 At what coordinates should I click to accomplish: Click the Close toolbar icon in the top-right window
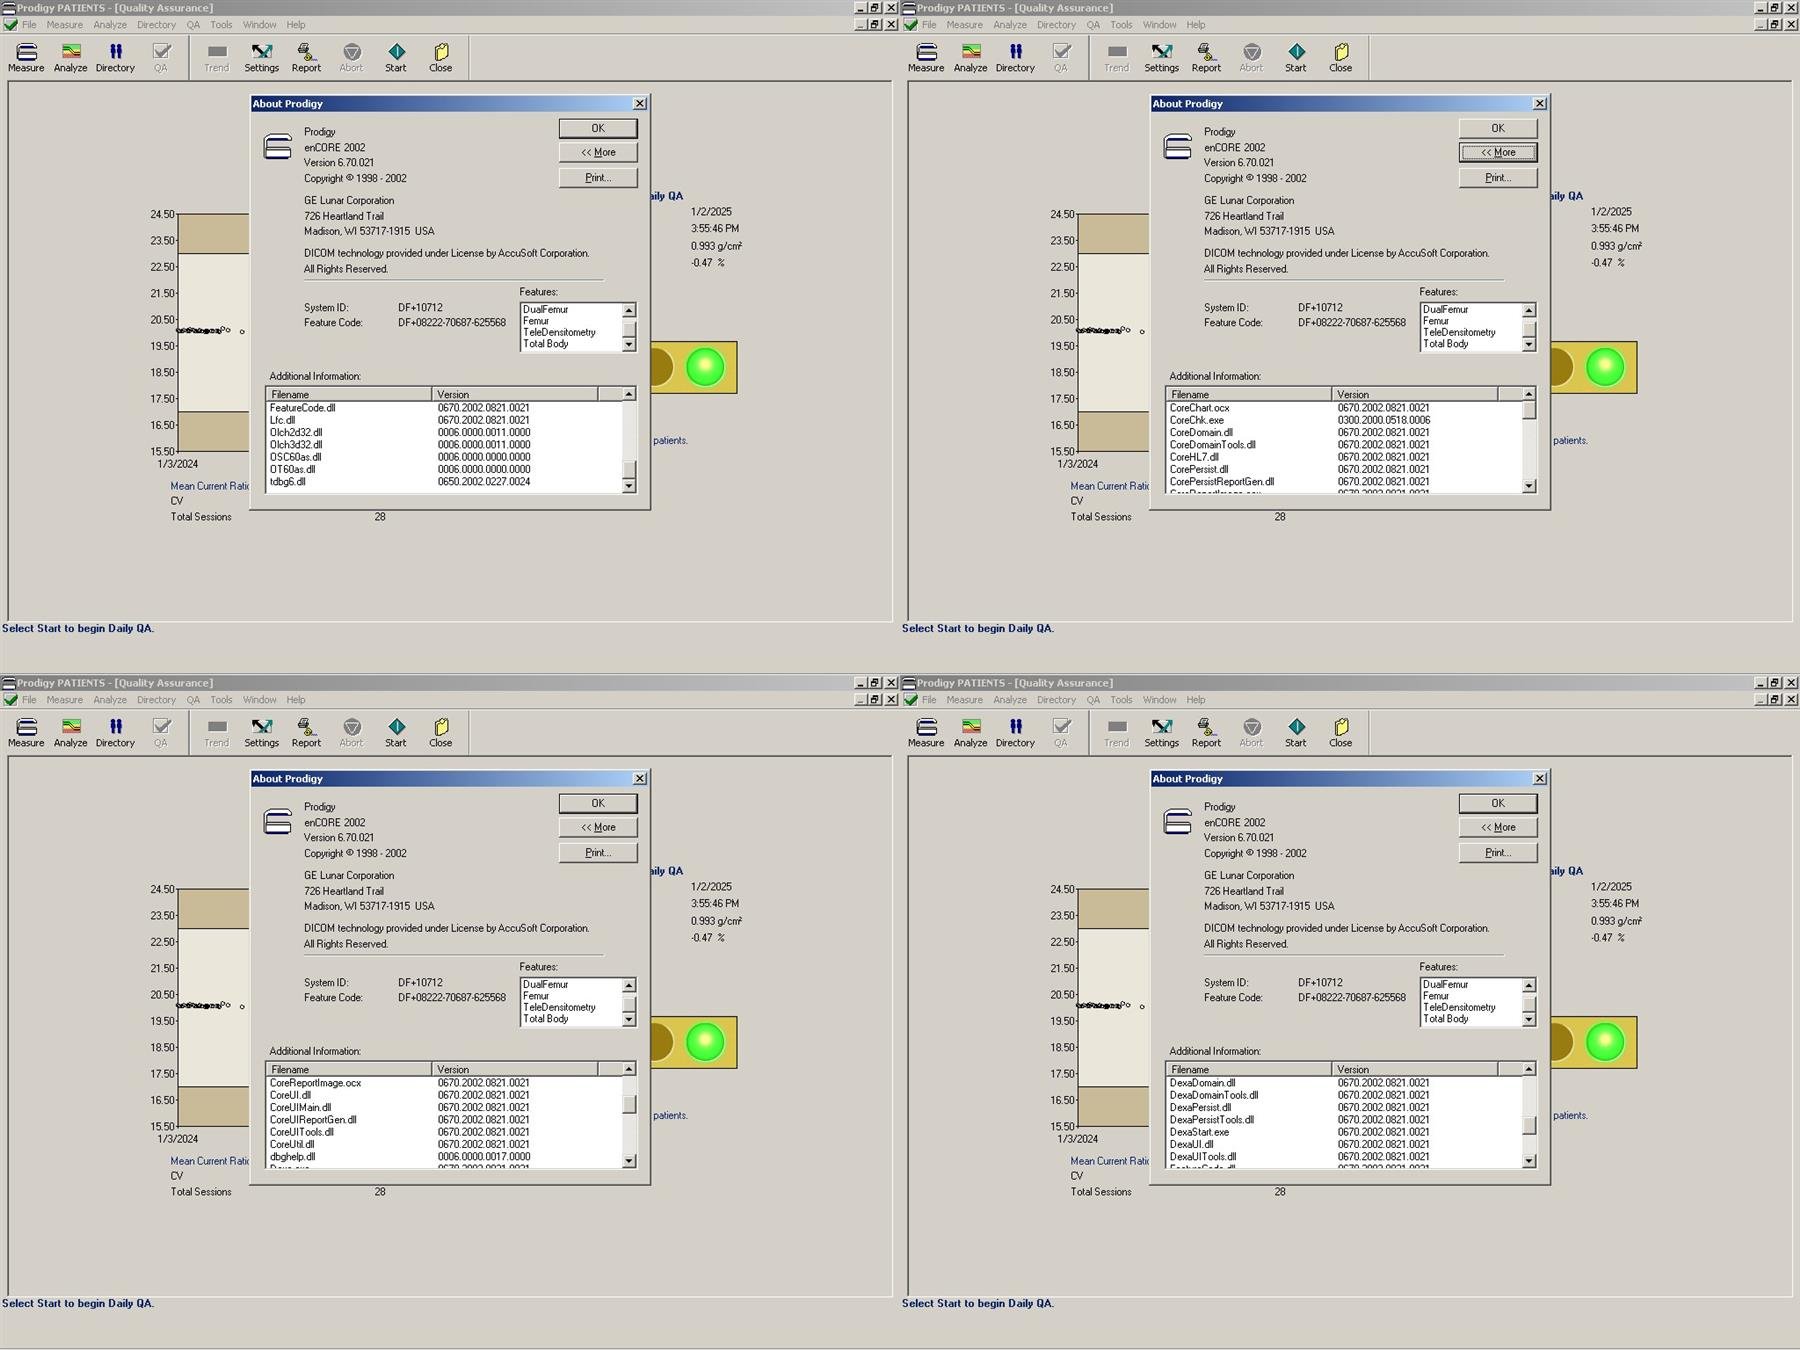pos(1341,57)
